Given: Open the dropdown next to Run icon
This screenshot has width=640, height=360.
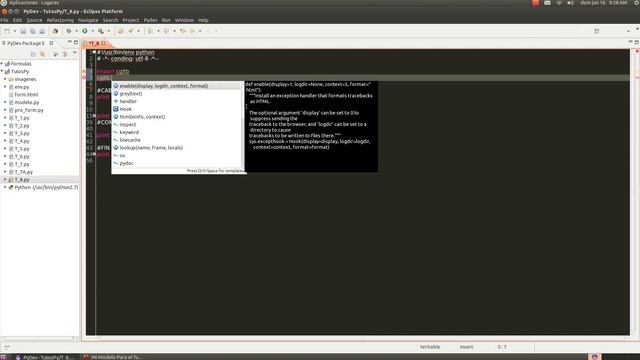Looking at the screenshot, I should click(92, 31).
